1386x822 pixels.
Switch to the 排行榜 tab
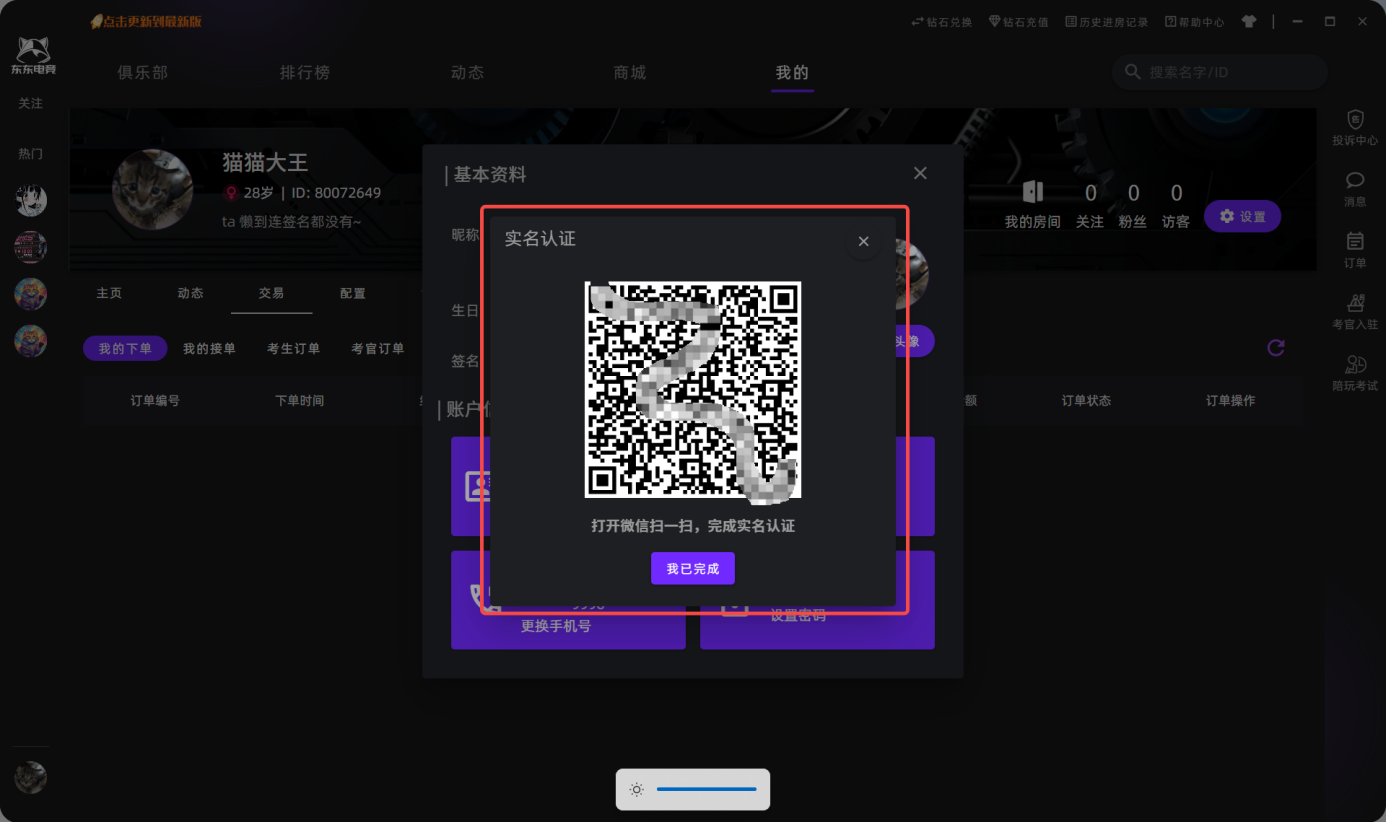(305, 72)
